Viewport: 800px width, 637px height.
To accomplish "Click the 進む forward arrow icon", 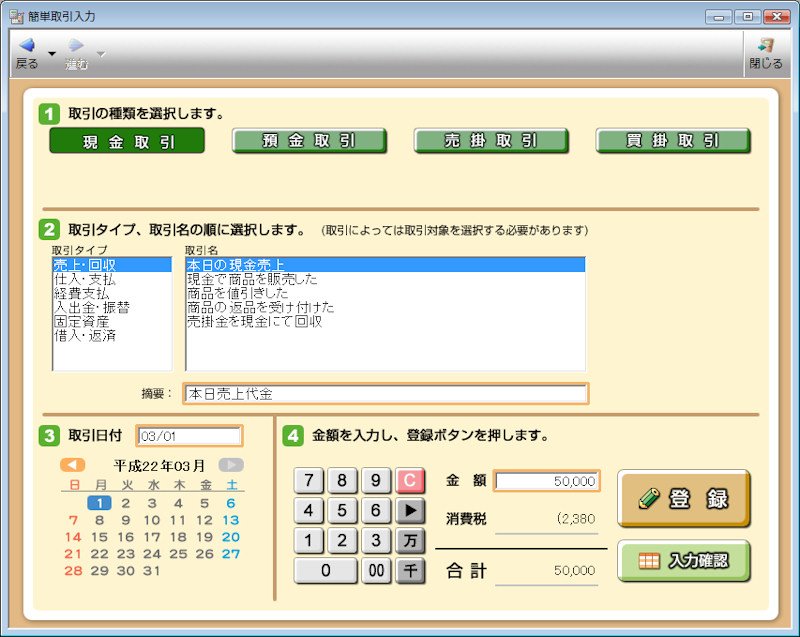I will (x=76, y=46).
